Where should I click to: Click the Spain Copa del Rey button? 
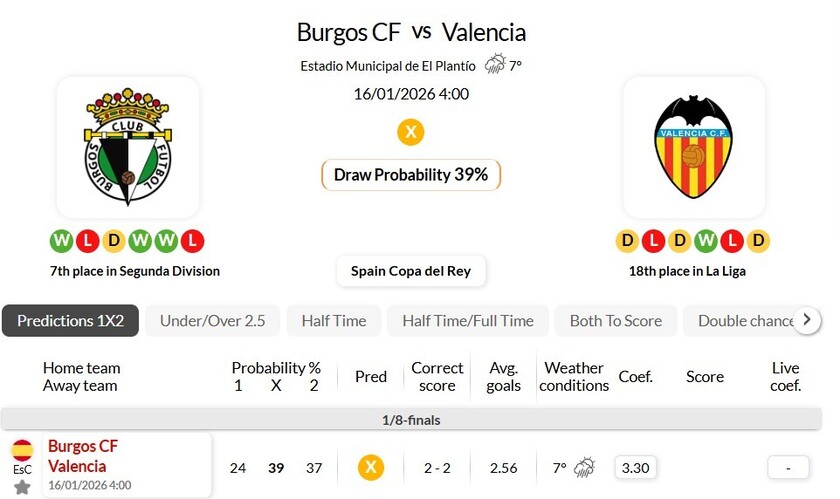tap(411, 270)
